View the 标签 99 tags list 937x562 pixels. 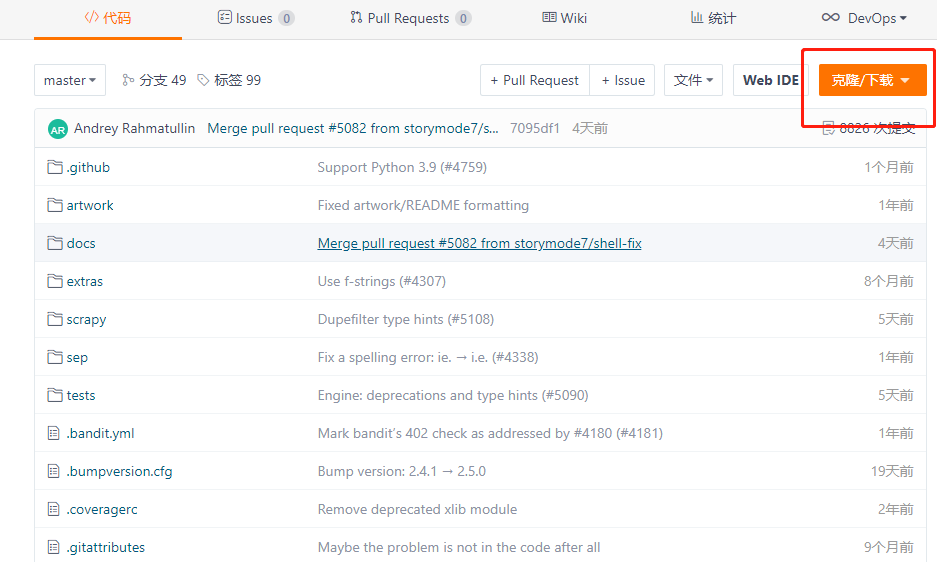coord(229,80)
